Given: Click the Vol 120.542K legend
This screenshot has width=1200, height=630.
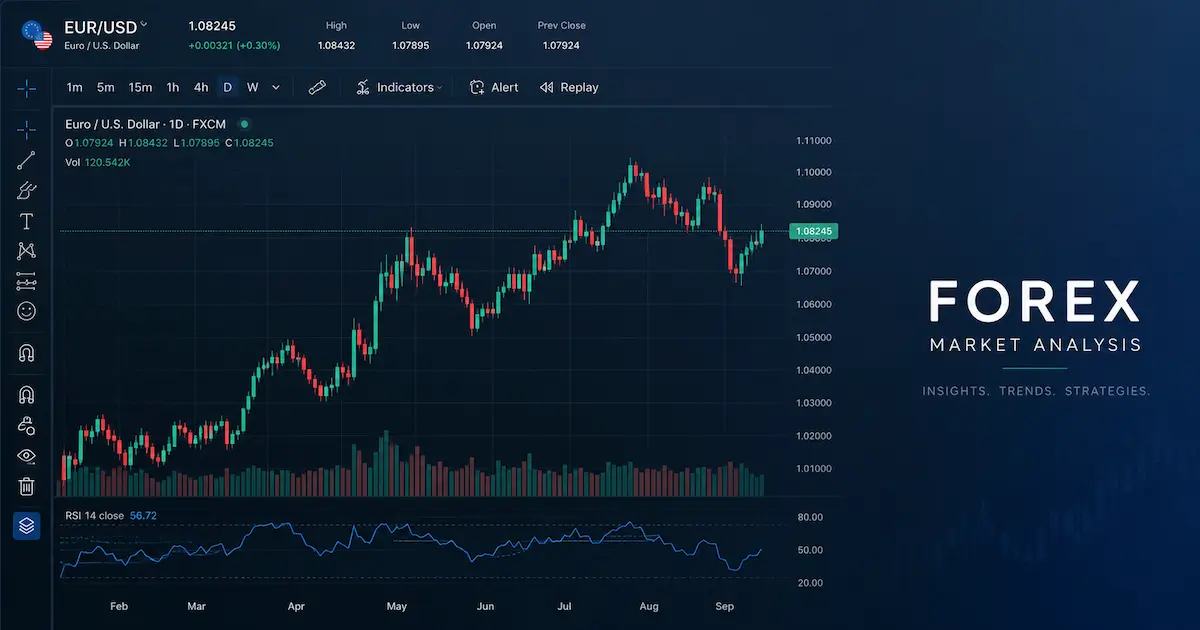Looking at the screenshot, I should (x=98, y=162).
